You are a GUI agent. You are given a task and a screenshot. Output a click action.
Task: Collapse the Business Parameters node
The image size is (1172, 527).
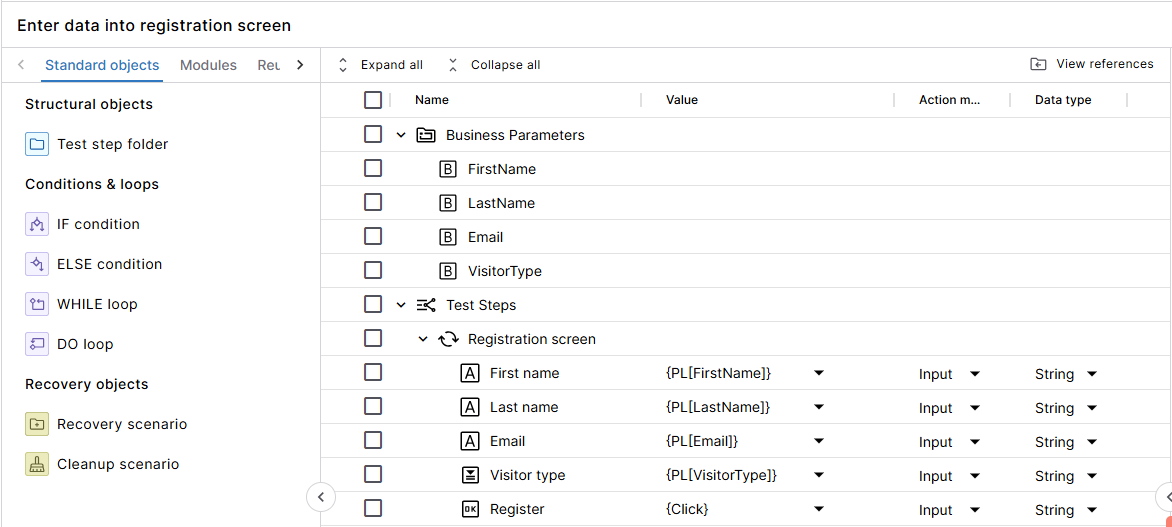point(401,135)
